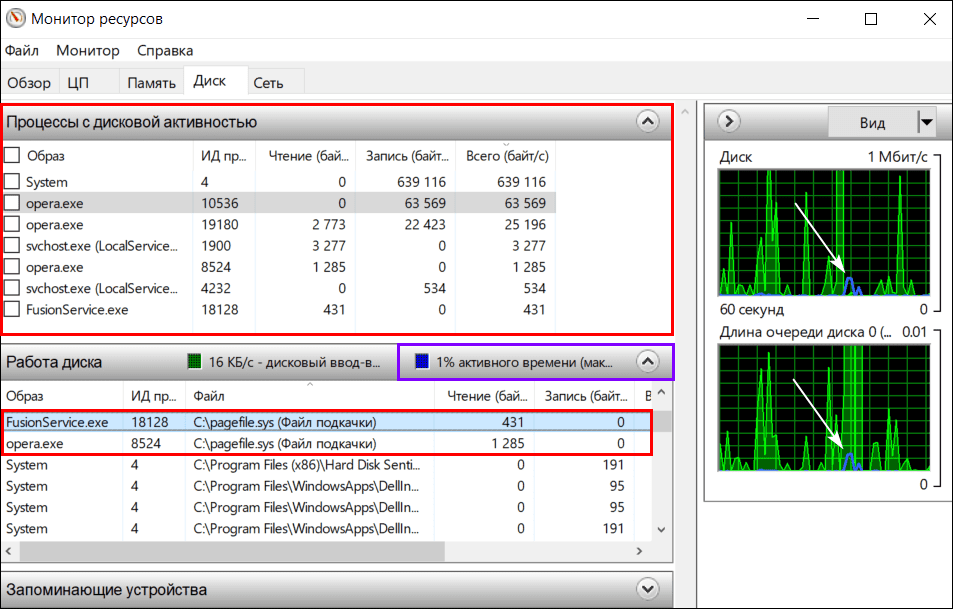Check the opera.exe 10536 checkbox
This screenshot has width=953, height=609.
coord(12,203)
